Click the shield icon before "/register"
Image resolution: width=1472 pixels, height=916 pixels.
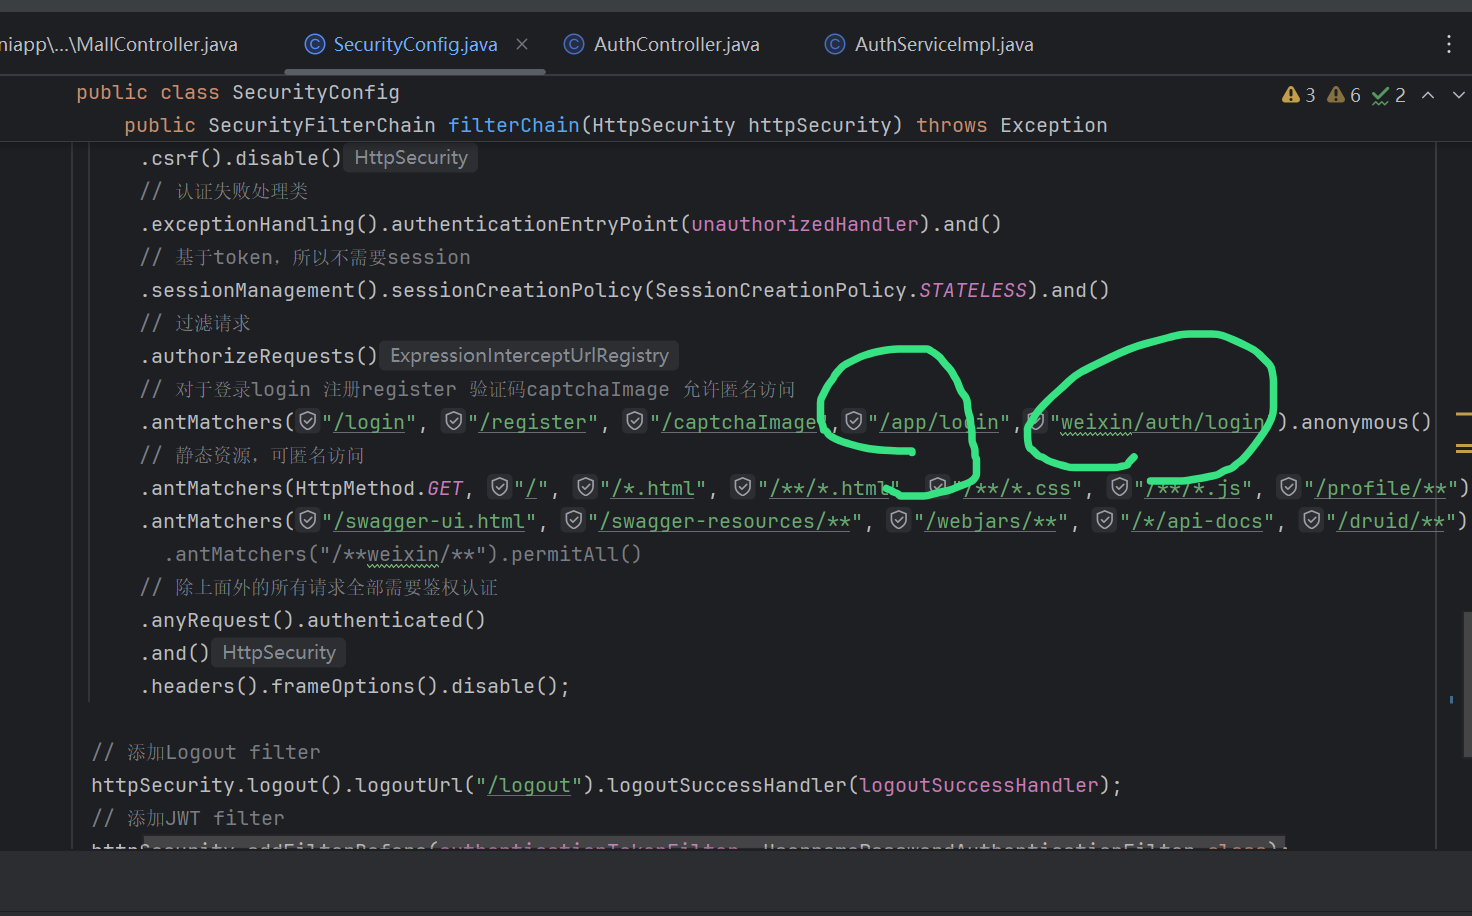(454, 421)
